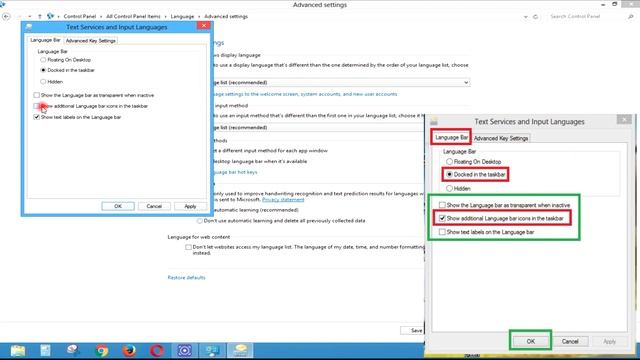This screenshot has width=640, height=360.
Task: Go back with the Control Panel back arrow
Action: tap(6, 16)
